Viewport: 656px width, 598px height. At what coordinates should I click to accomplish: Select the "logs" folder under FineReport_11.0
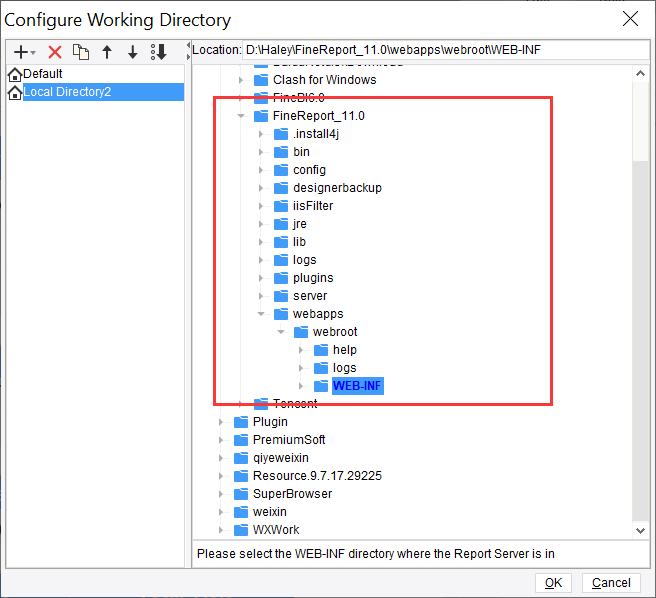click(x=304, y=260)
